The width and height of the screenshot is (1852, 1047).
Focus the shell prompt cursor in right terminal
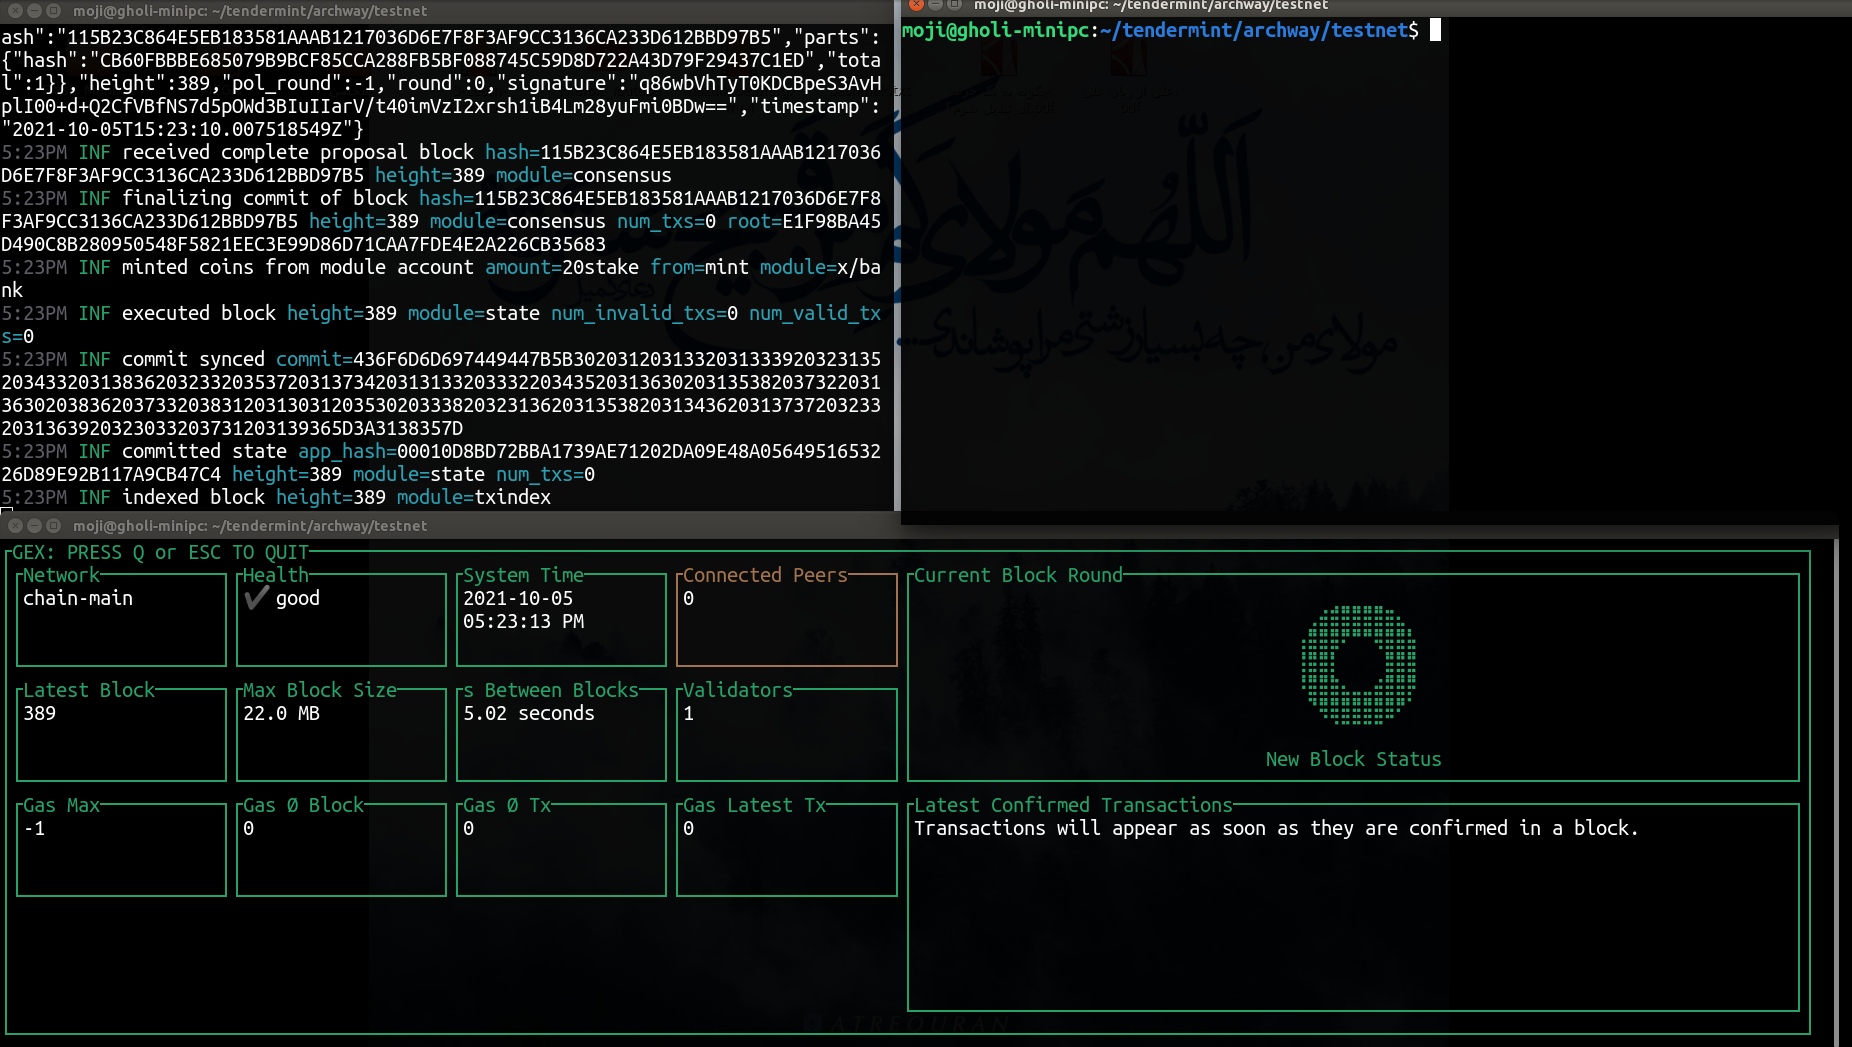pos(1435,31)
